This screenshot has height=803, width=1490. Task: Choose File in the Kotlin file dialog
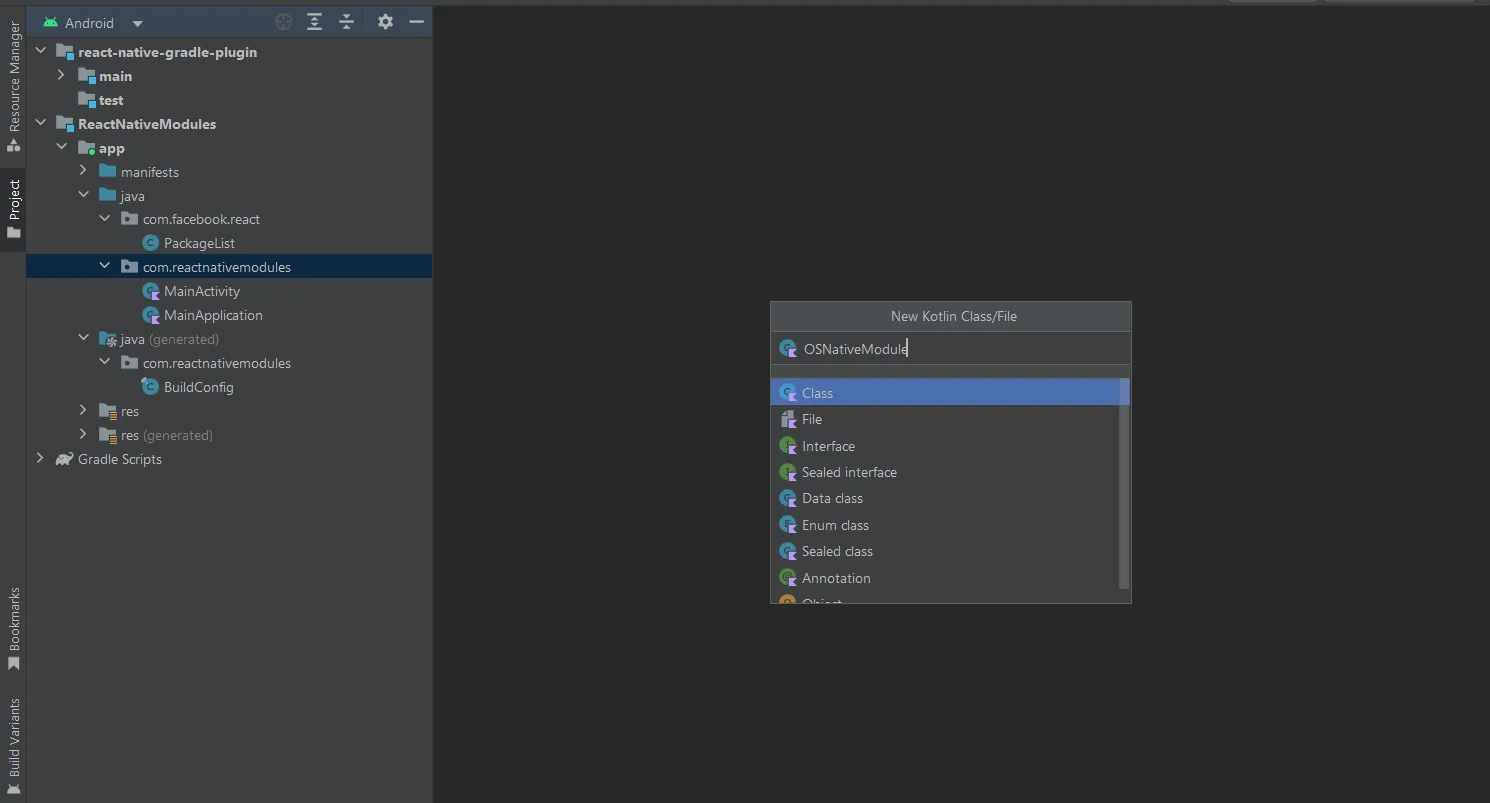click(945, 419)
